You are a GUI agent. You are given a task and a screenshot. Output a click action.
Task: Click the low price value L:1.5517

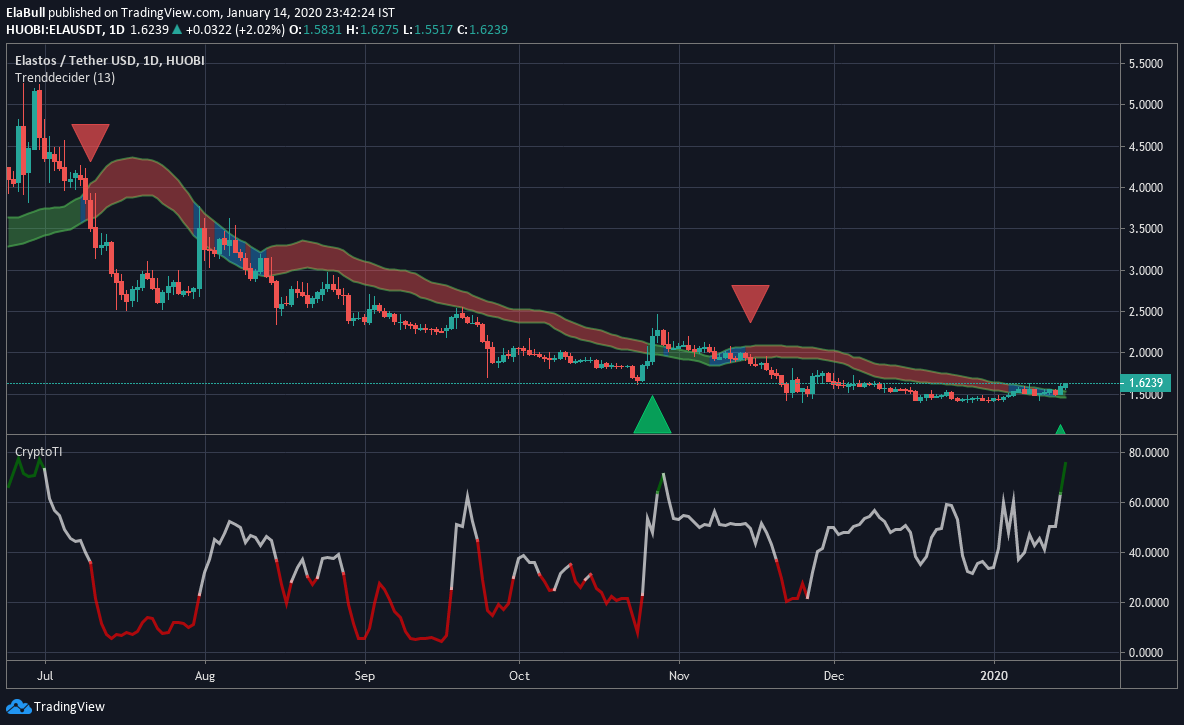(427, 29)
